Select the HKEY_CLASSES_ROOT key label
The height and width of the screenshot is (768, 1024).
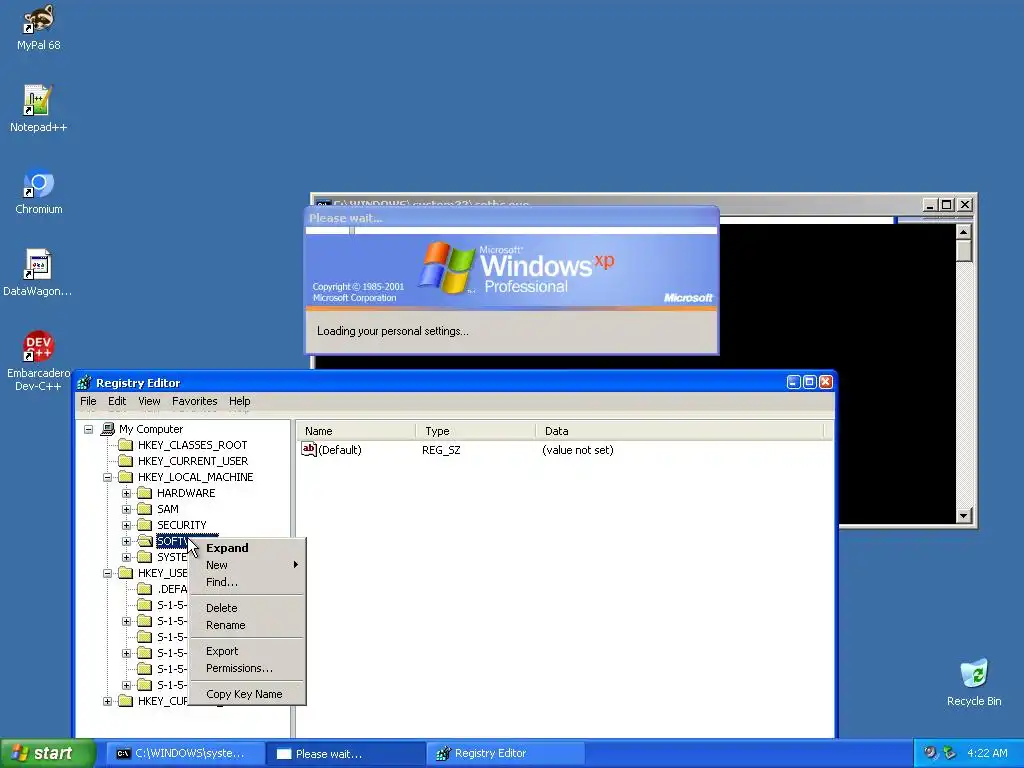192,445
